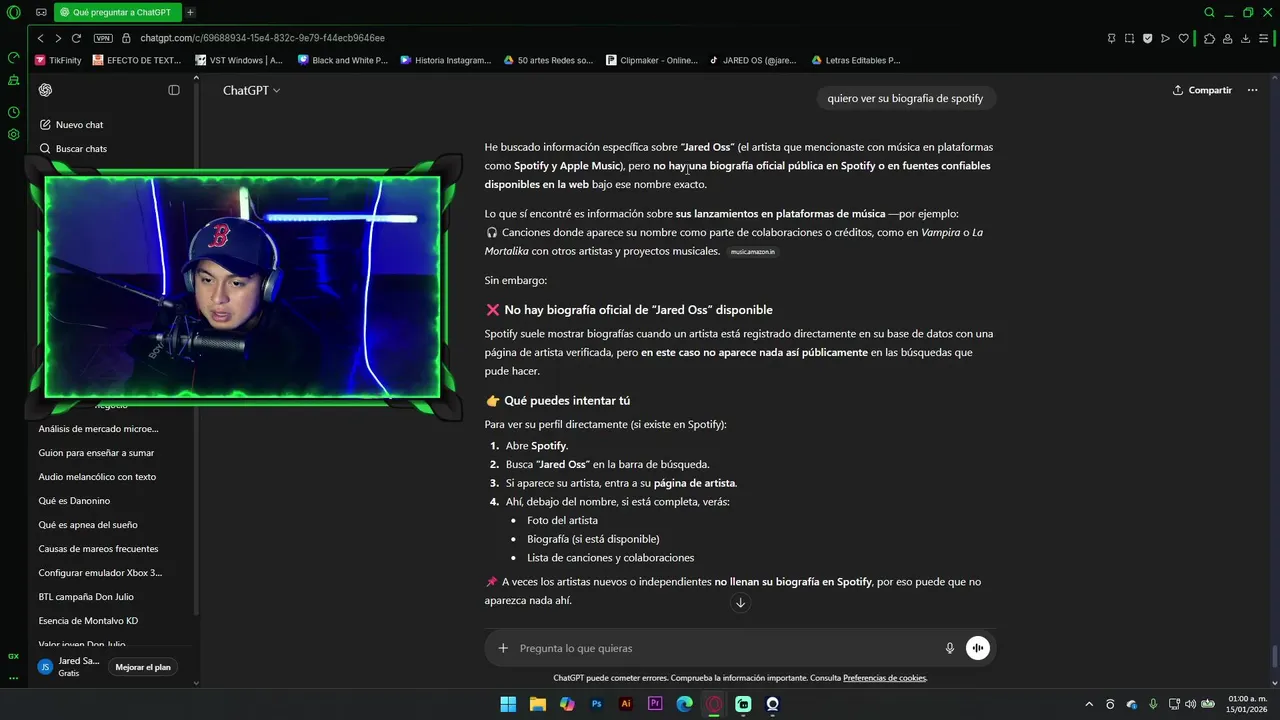Open a new tab with the plus button
The width and height of the screenshot is (1280, 720).
click(190, 12)
